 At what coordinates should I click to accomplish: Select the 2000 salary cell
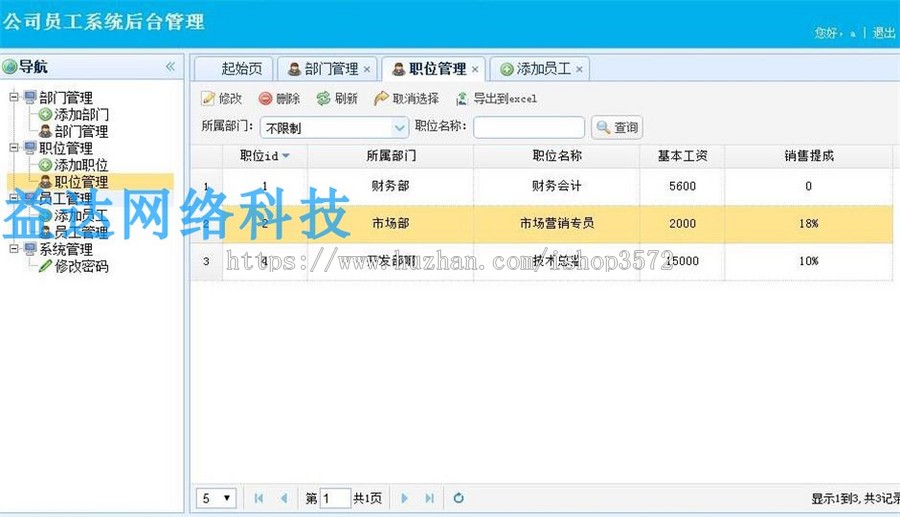pos(682,223)
